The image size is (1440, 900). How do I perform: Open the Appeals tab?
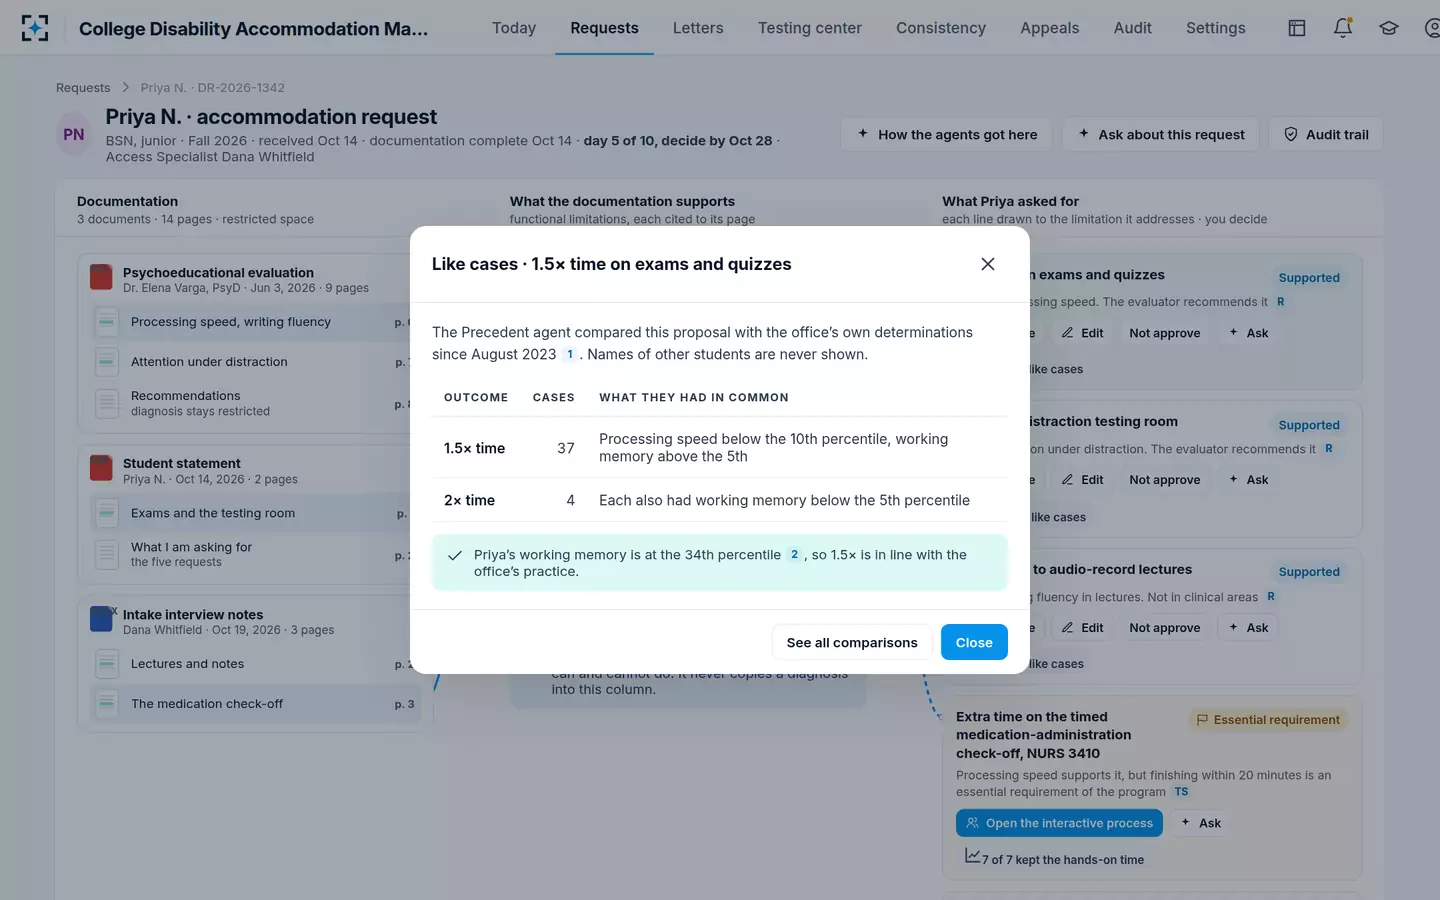pos(1050,28)
